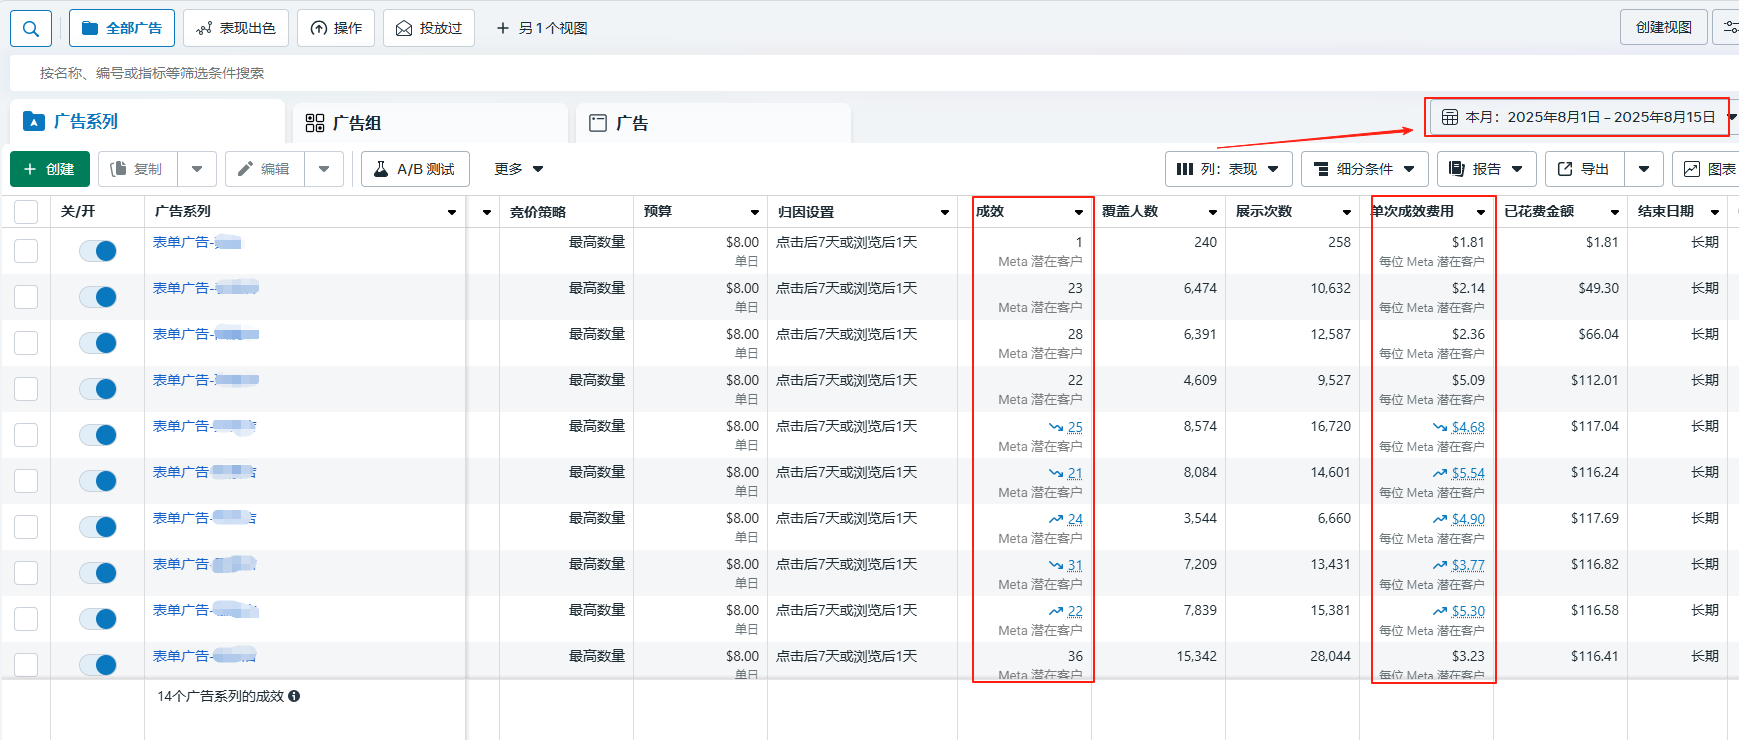Expand the 导出 options arrow

tap(1644, 169)
